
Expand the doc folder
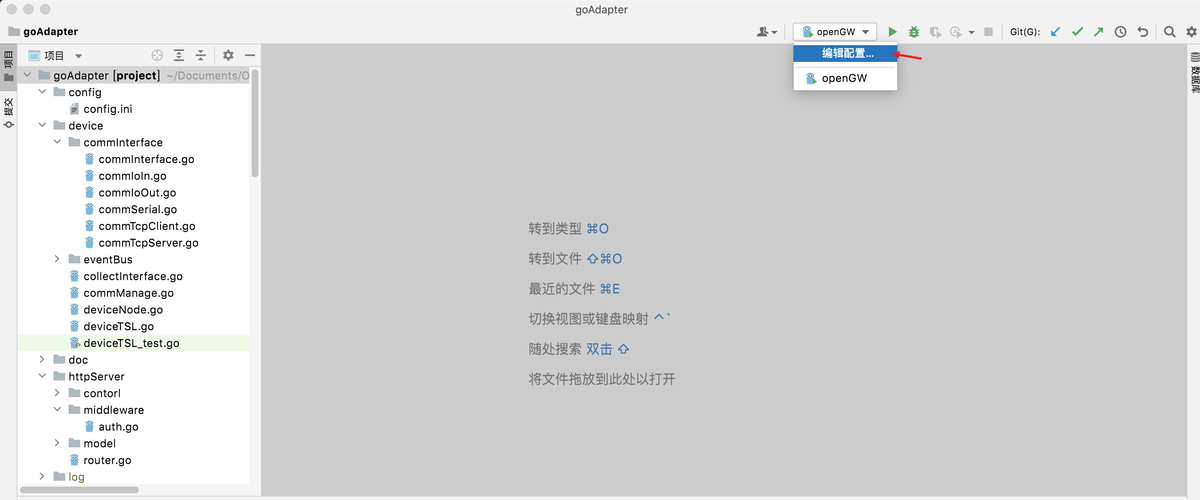[42, 359]
